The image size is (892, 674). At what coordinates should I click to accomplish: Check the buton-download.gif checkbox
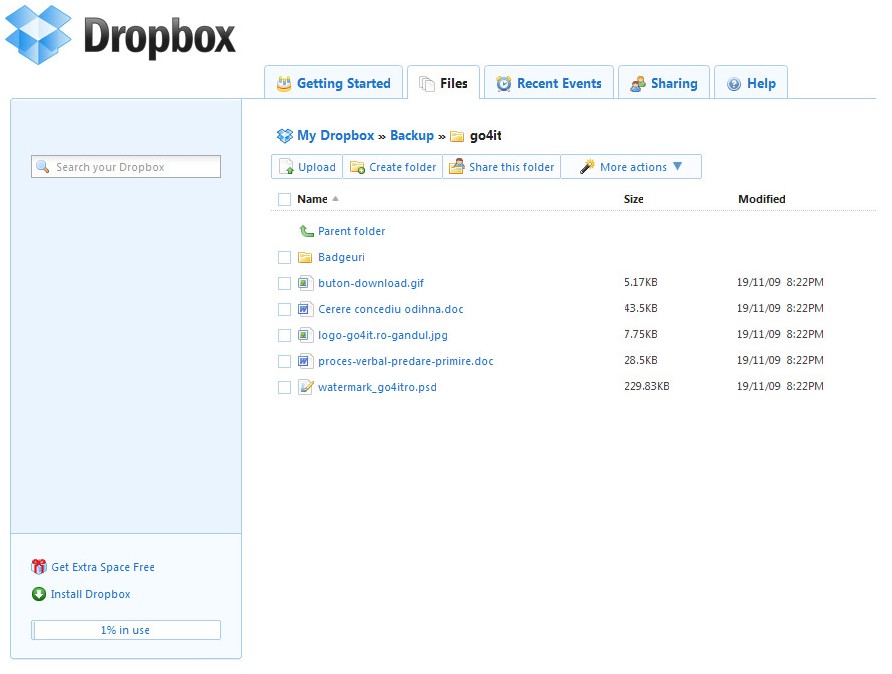[x=284, y=283]
